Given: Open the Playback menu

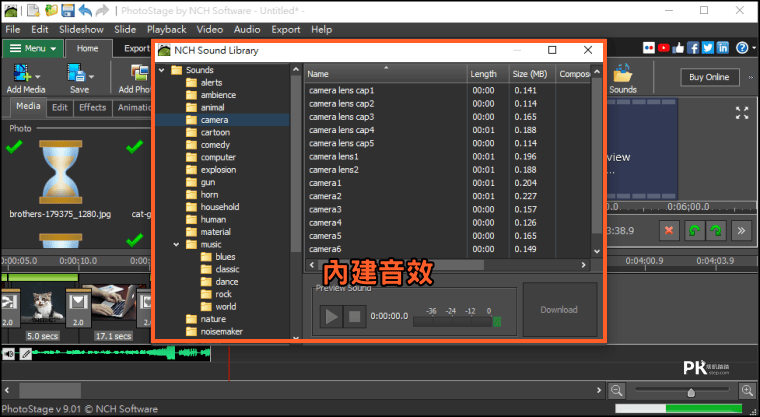Looking at the screenshot, I should [x=167, y=30].
